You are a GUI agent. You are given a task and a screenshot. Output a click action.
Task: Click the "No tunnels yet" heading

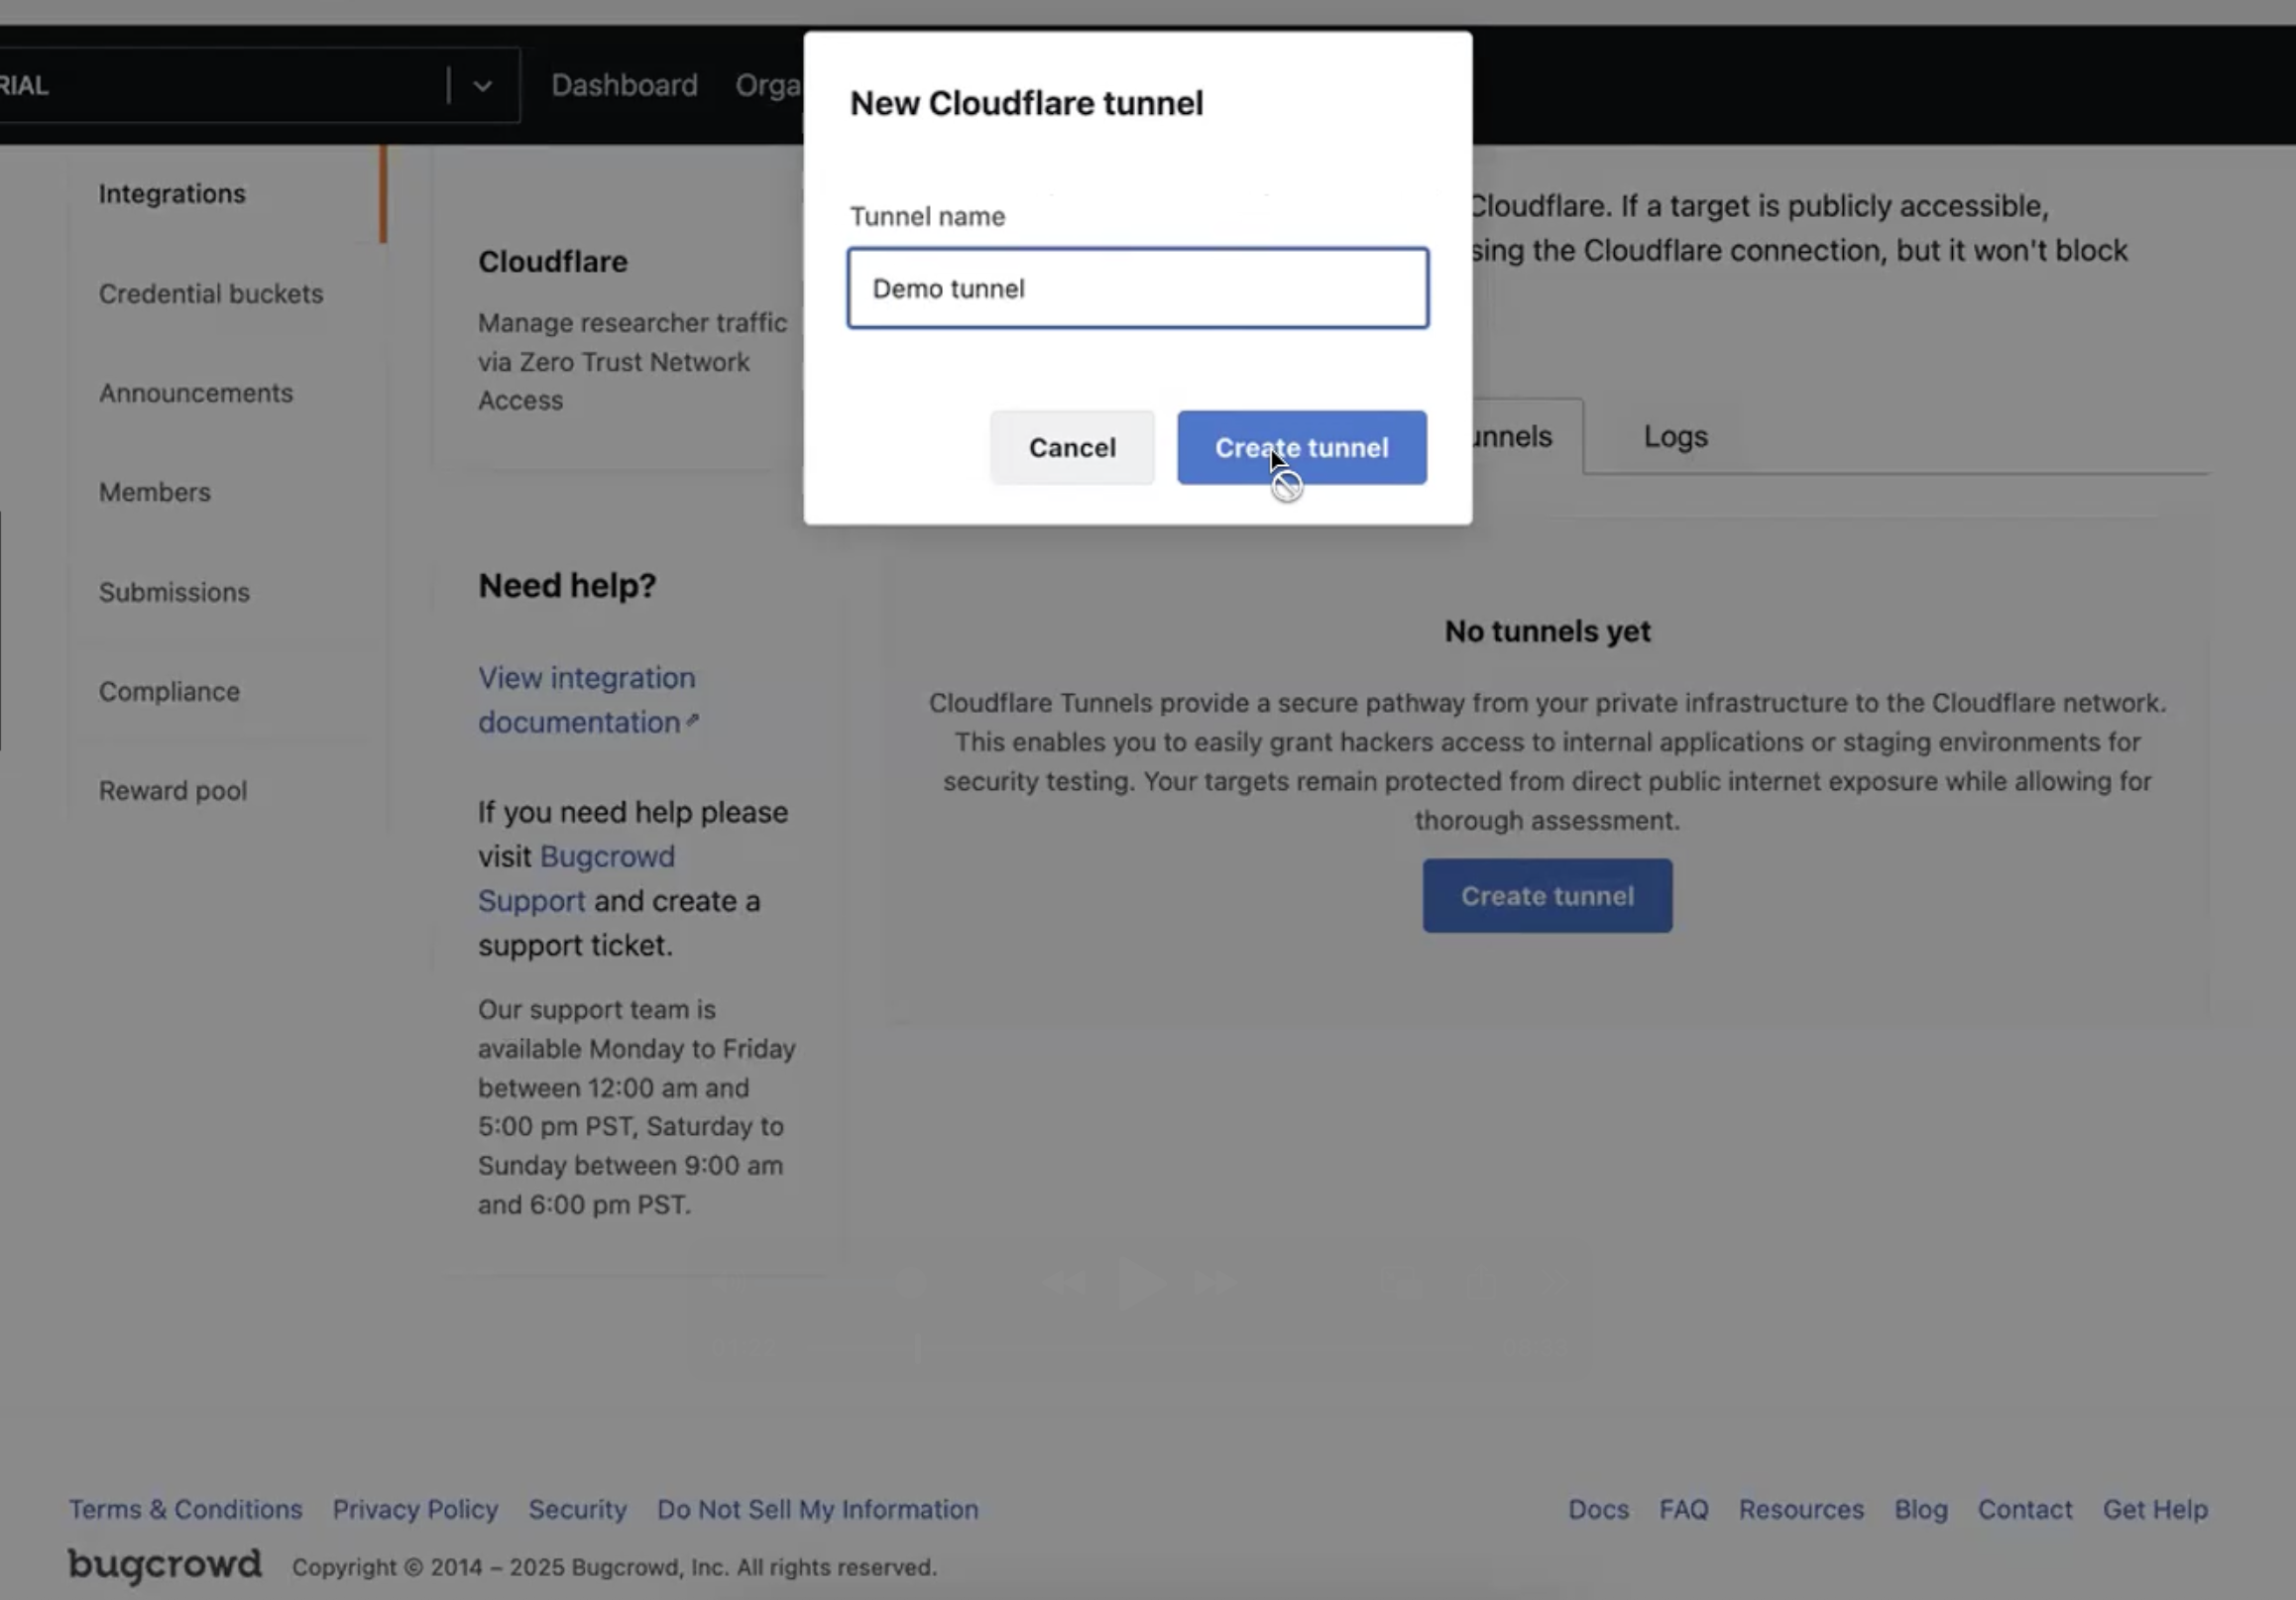(1547, 631)
